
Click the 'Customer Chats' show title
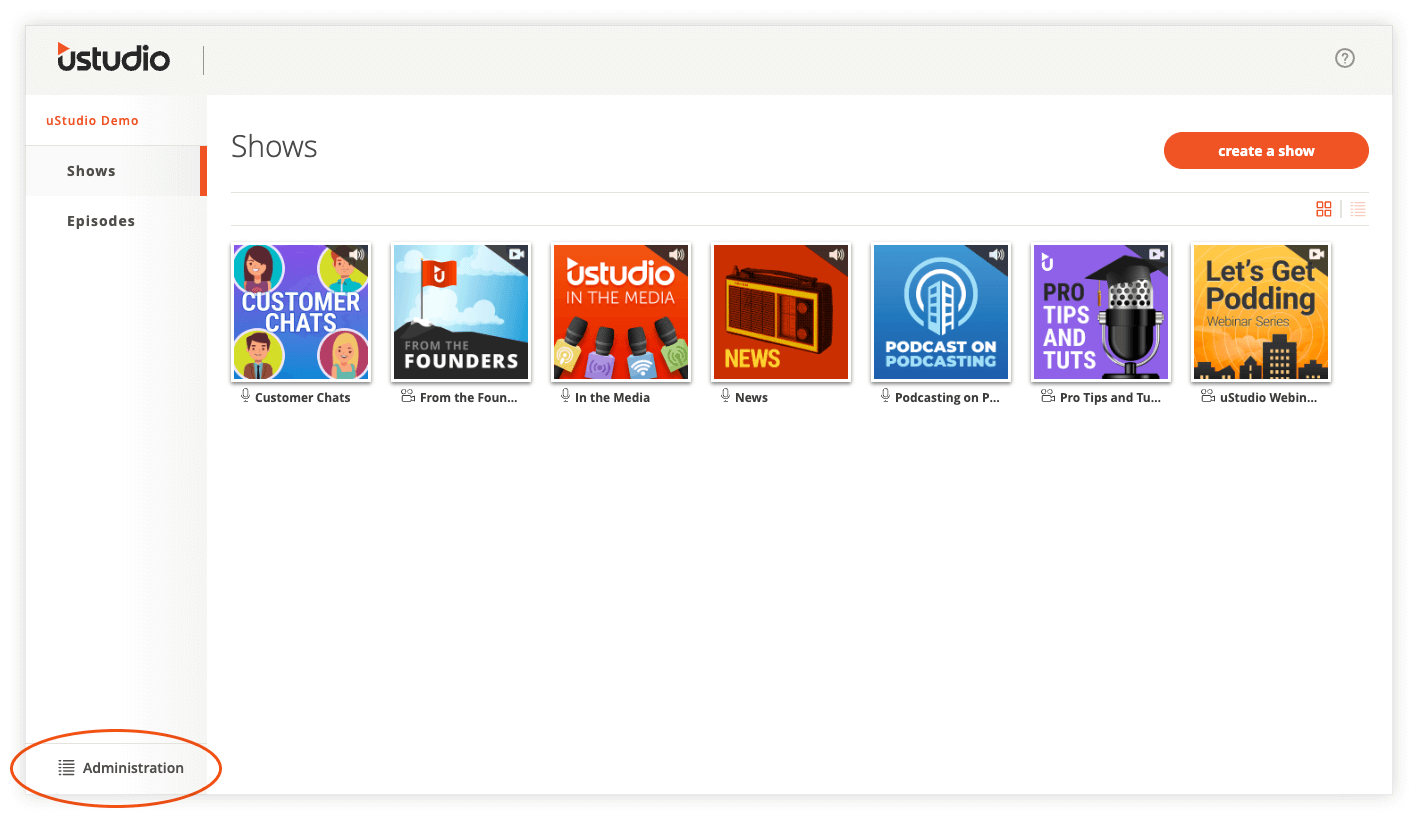point(303,397)
